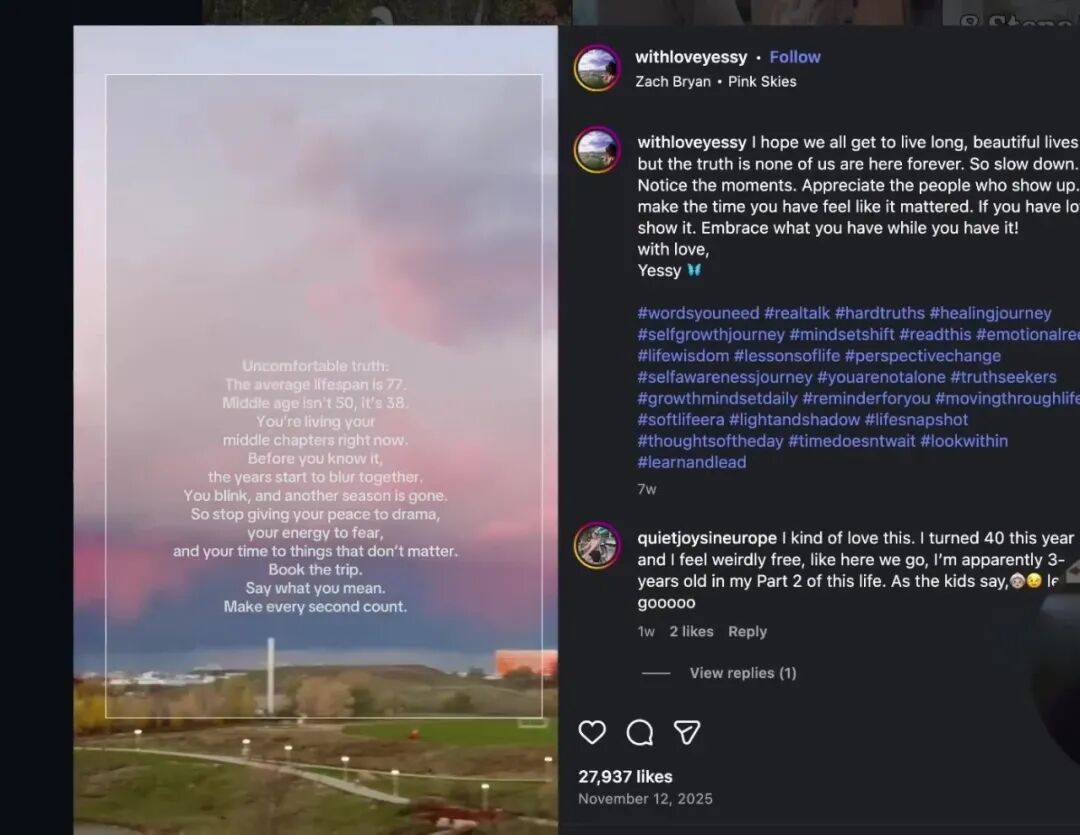Expand View replies (1) under the comment
This screenshot has height=835, width=1080.
[742, 673]
